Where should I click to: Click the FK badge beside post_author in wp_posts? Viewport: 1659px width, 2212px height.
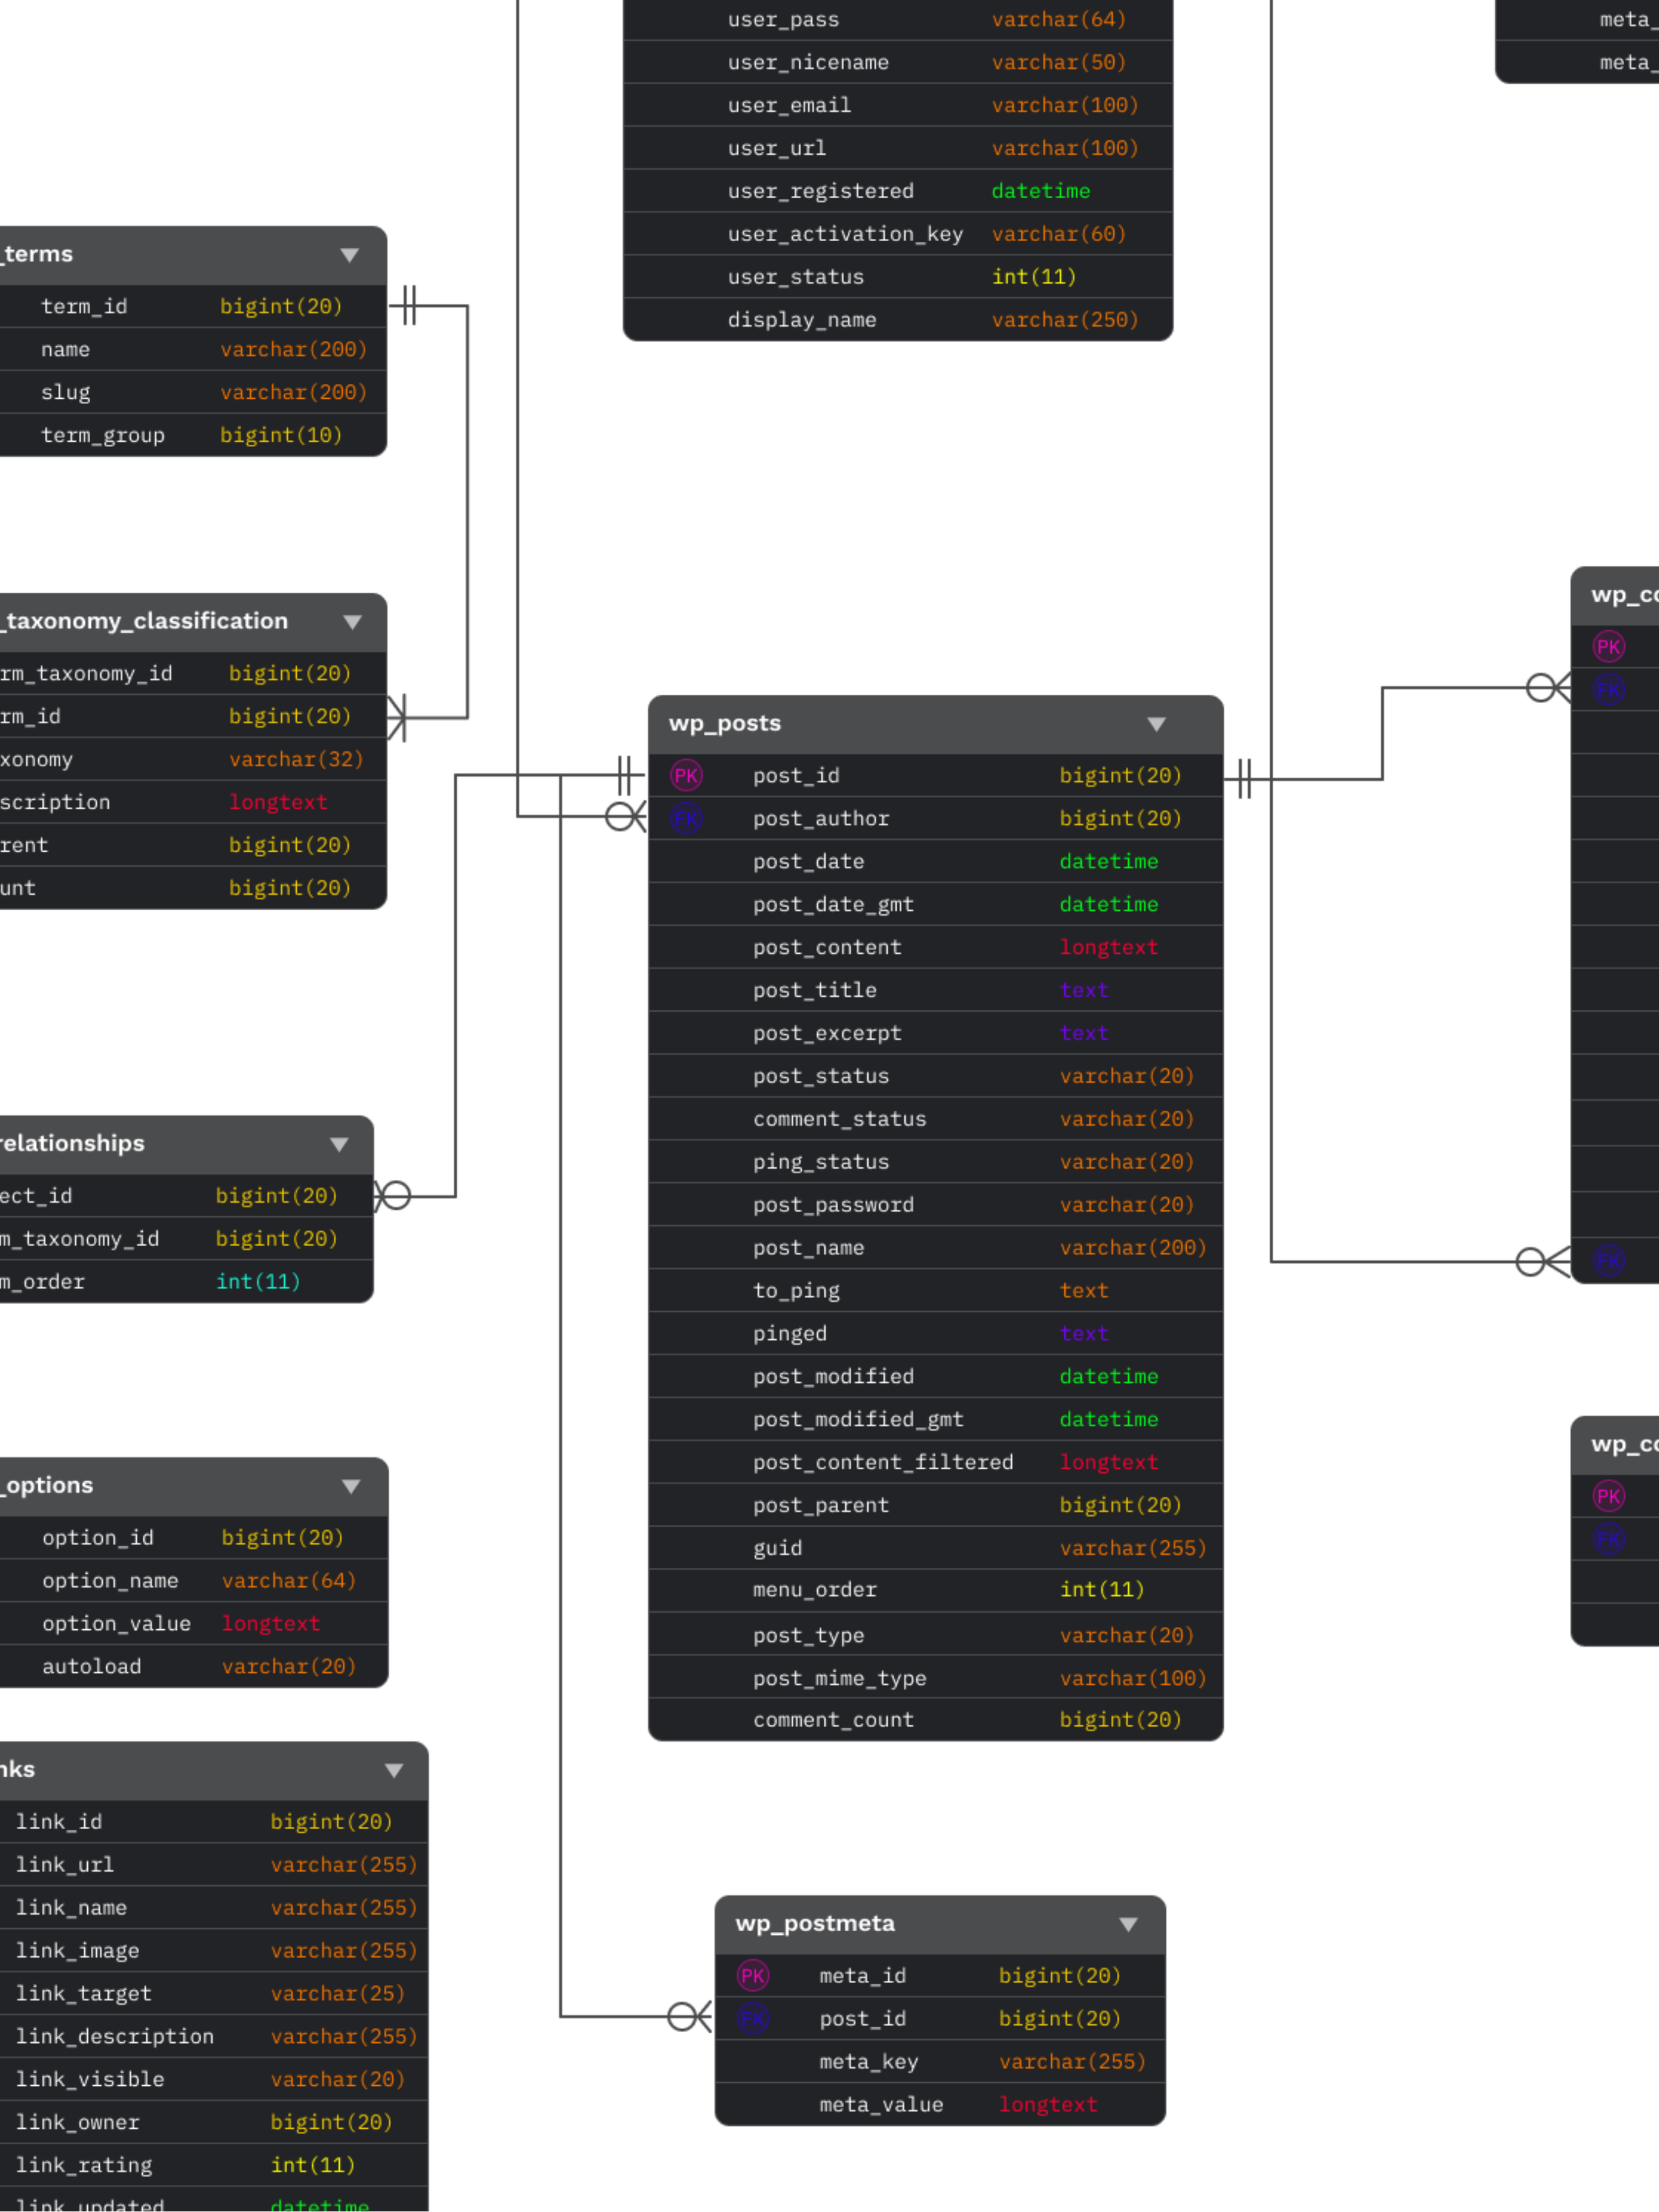(686, 818)
